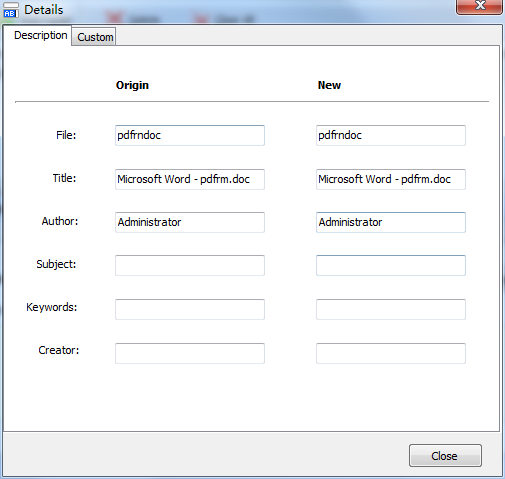505x479 pixels.
Task: Focus the New Keywords field
Action: point(391,309)
